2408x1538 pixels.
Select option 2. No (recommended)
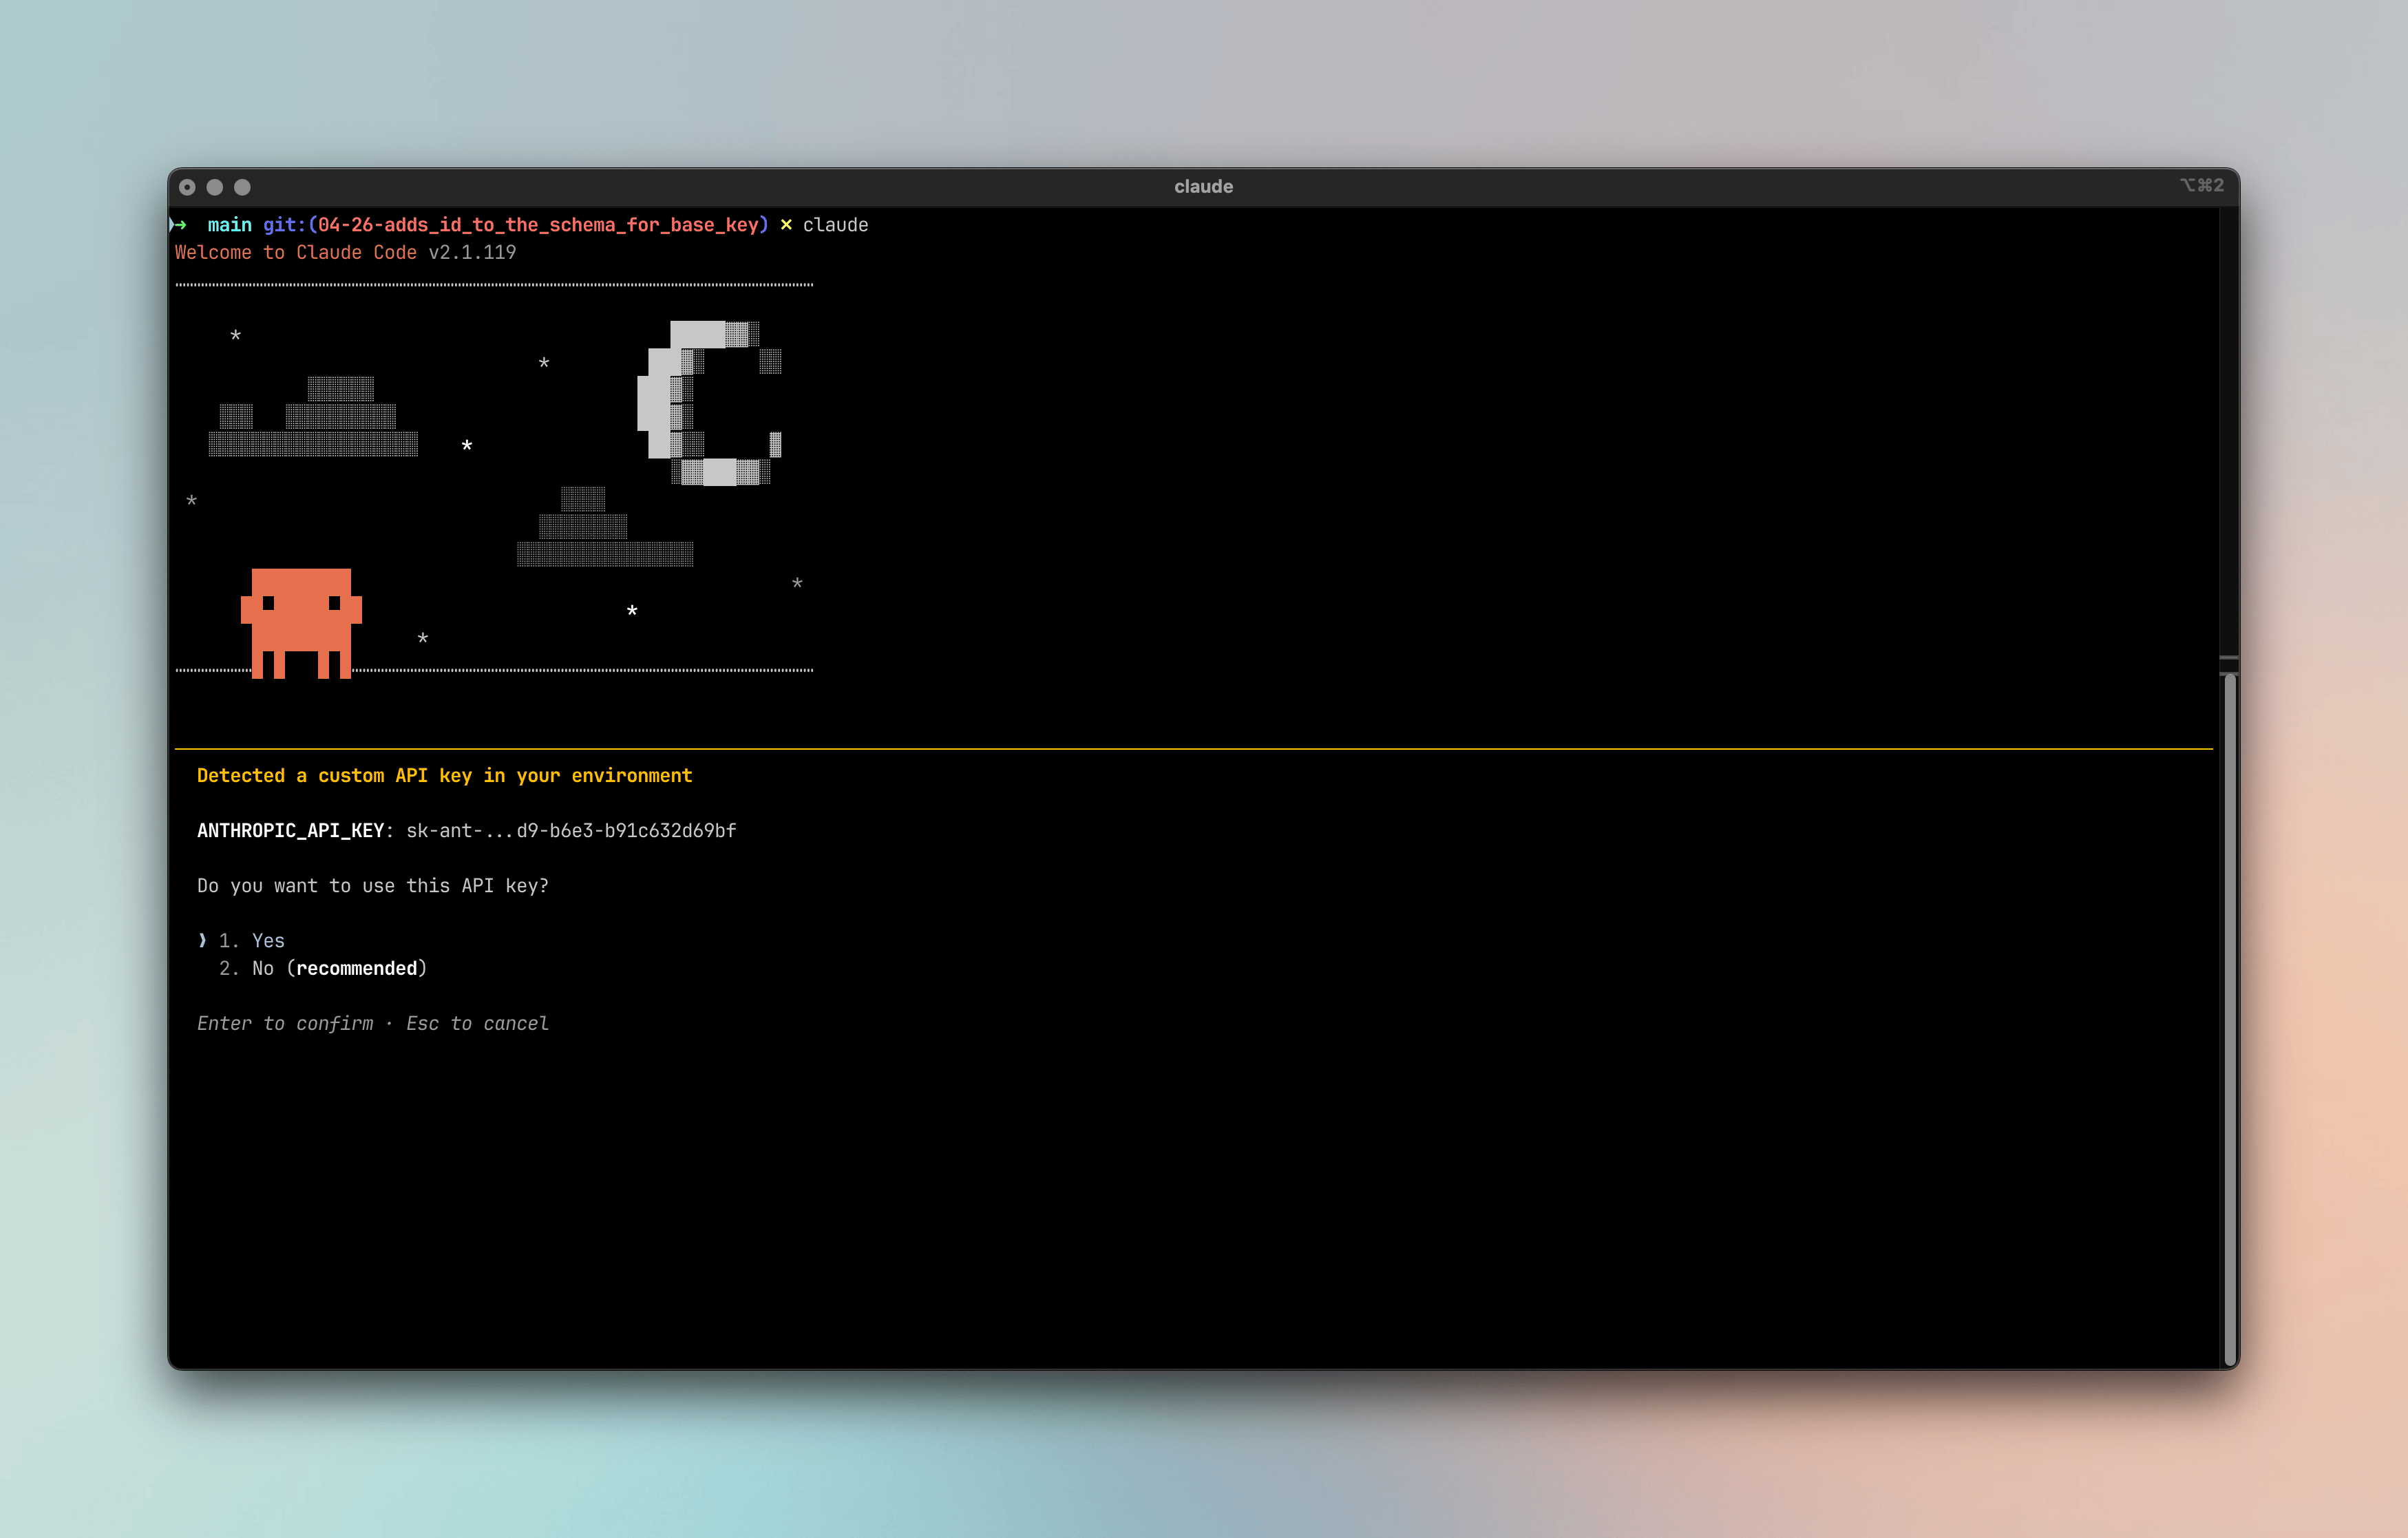(323, 968)
